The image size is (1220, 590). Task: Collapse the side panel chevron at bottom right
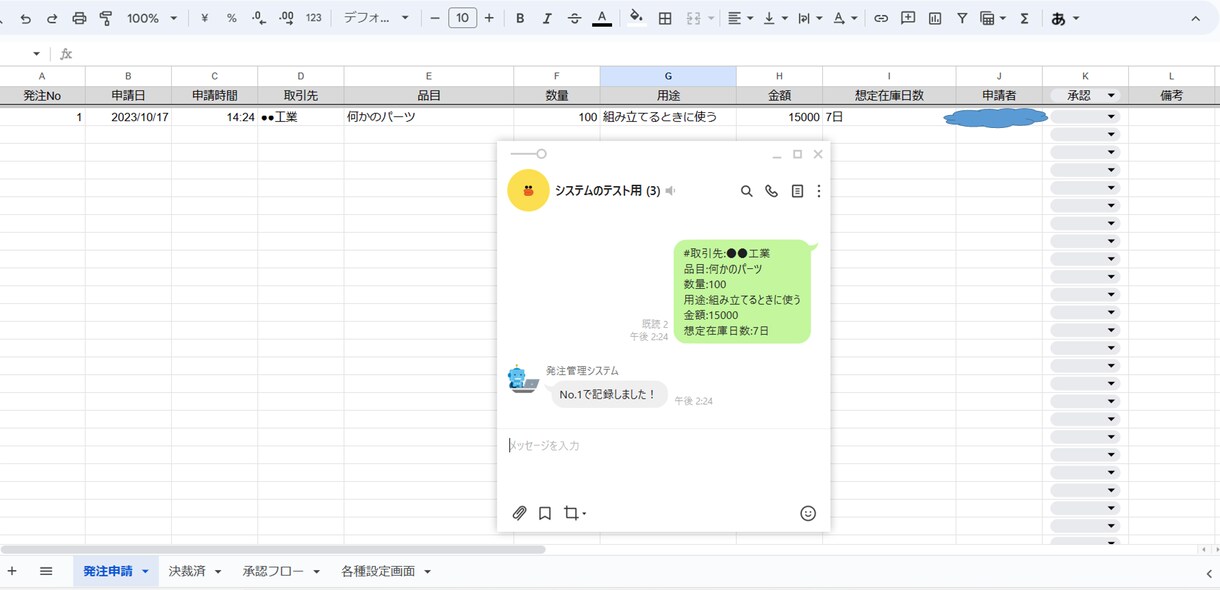click(1208, 572)
